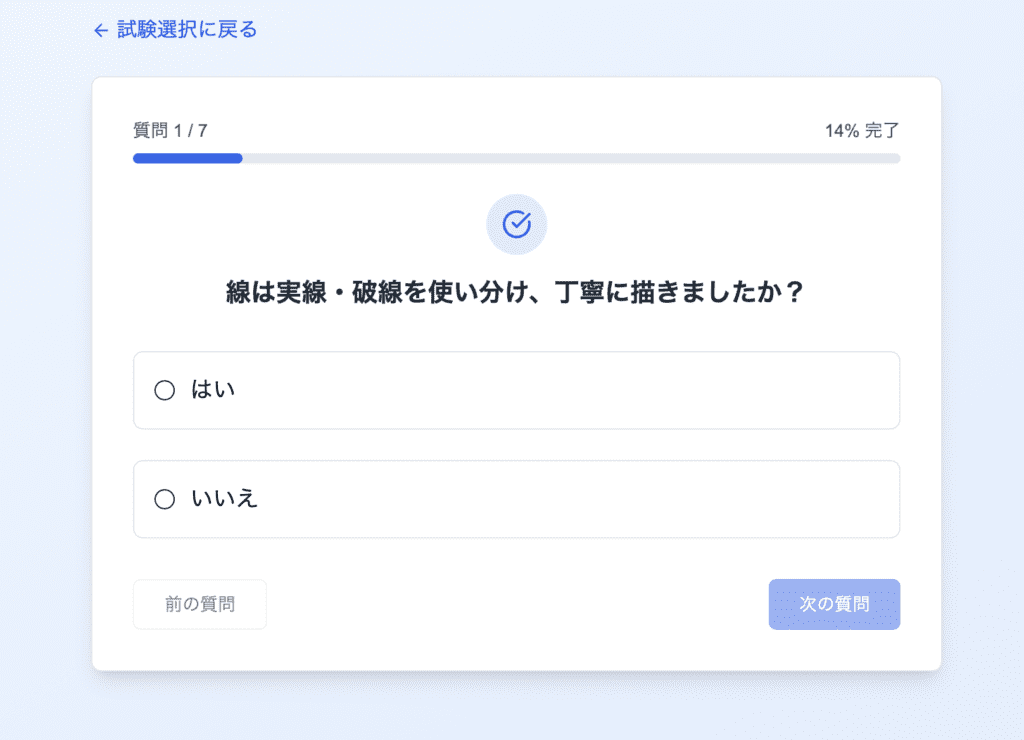Viewport: 1024px width, 740px height.
Task: Click the gray unfilled part of progress bar
Action: [x=570, y=158]
